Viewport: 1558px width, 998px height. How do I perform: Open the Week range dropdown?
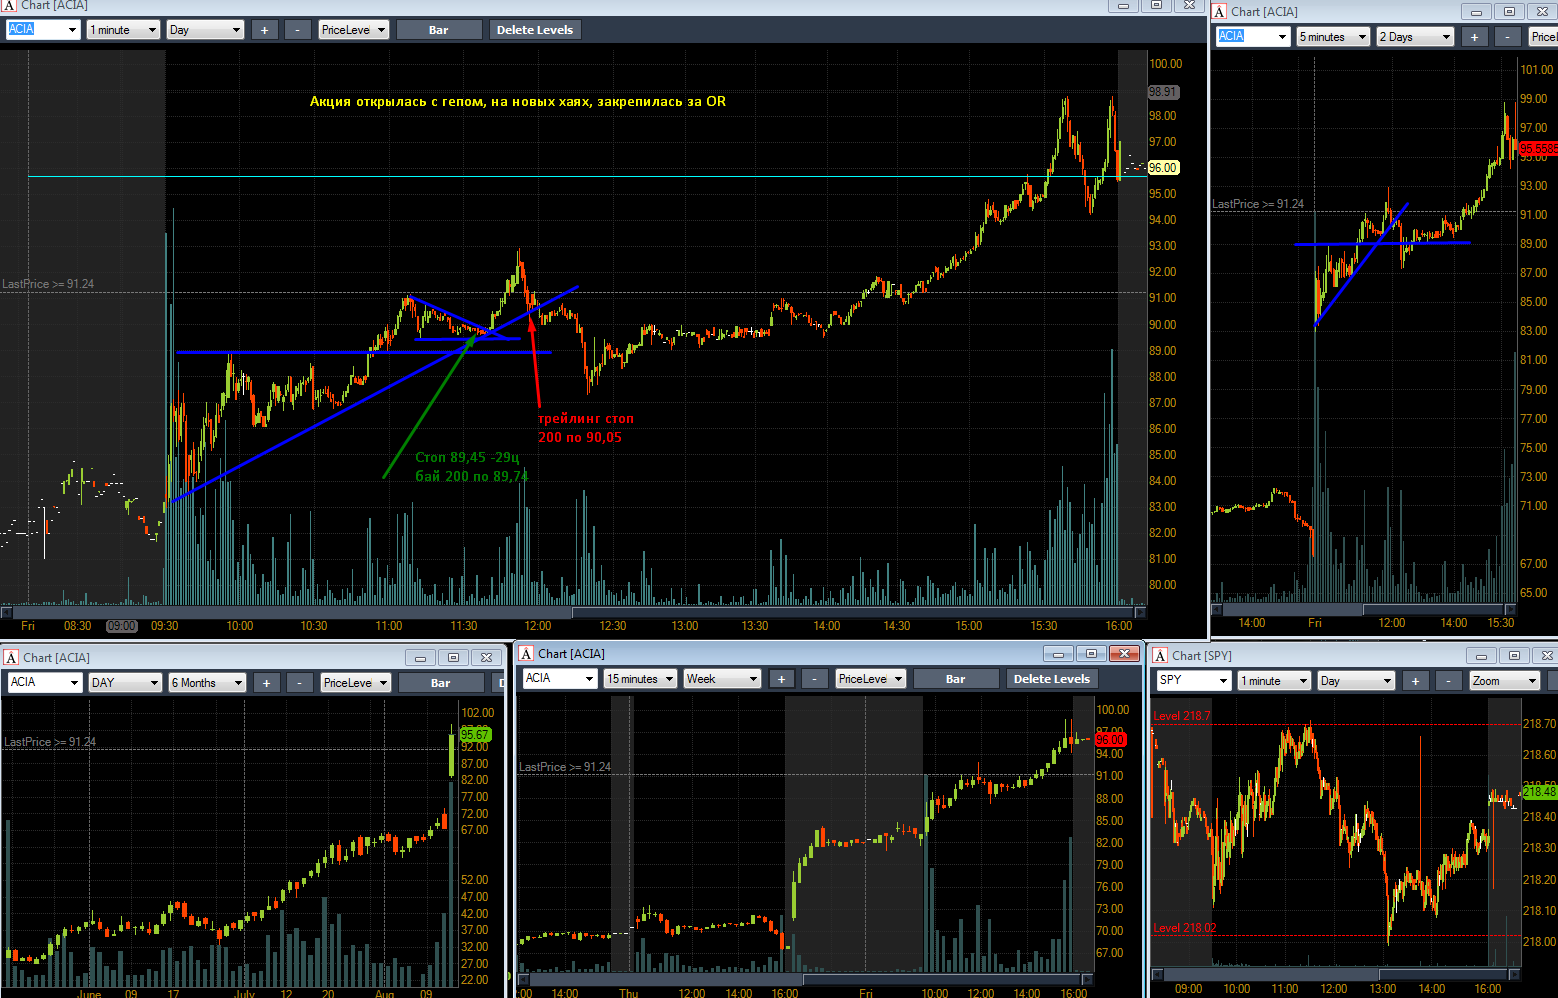(x=722, y=679)
